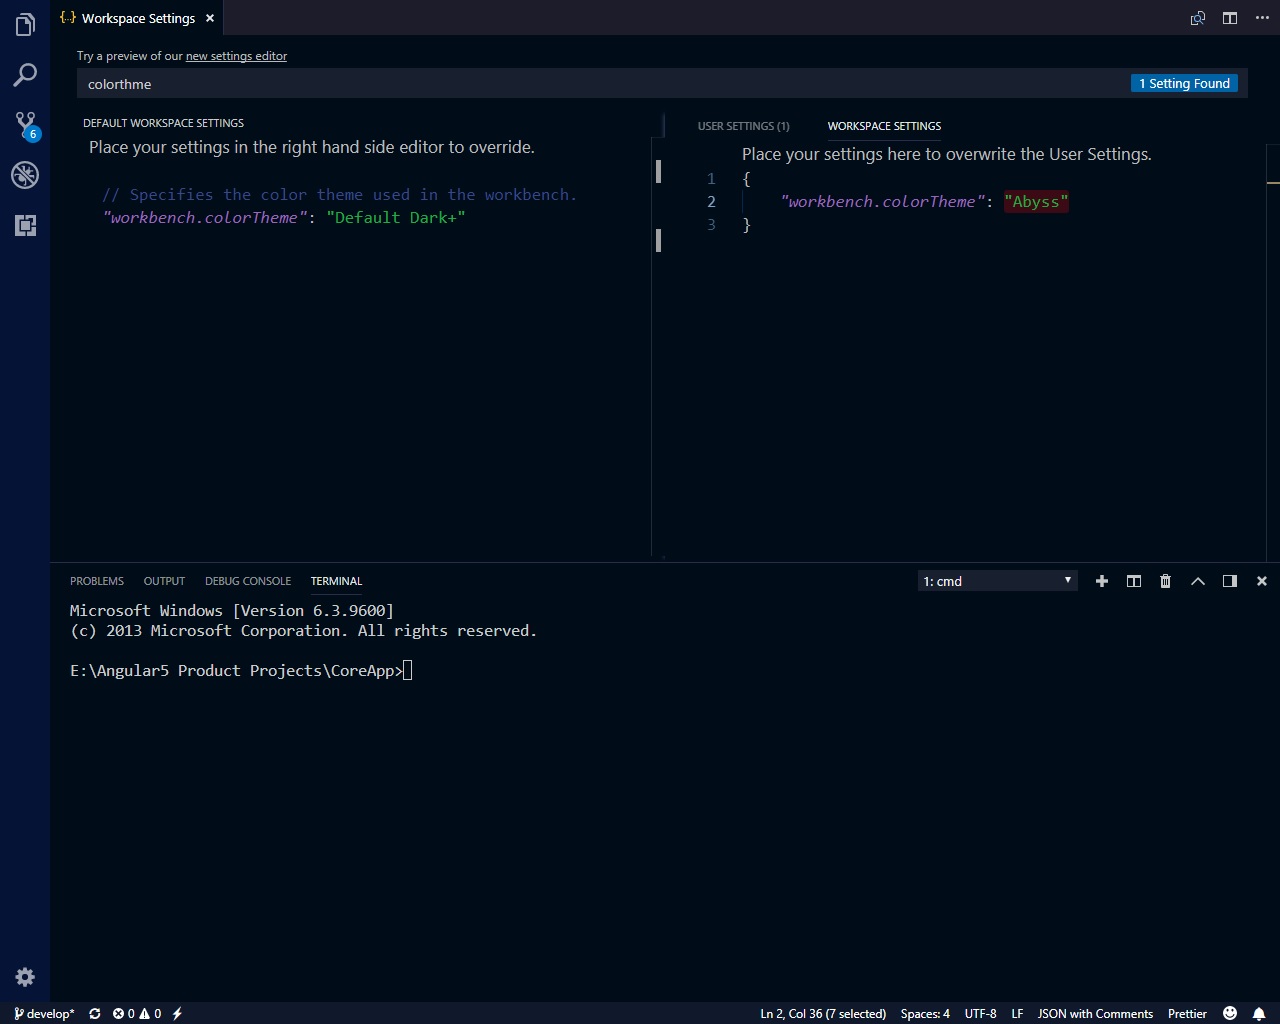The width and height of the screenshot is (1280, 1024).
Task: Click the line number 2 in gutter
Action: 711,201
